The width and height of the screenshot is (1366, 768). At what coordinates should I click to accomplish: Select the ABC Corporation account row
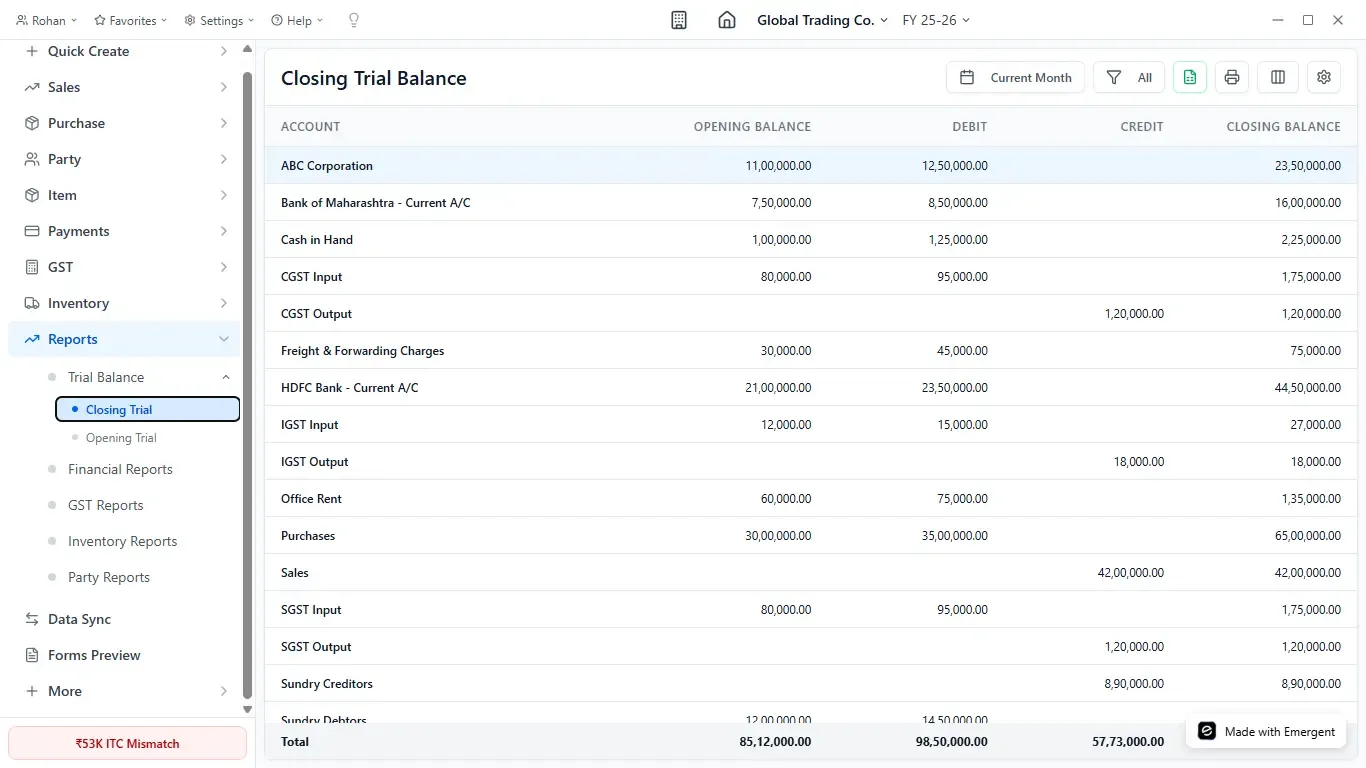tap(327, 165)
